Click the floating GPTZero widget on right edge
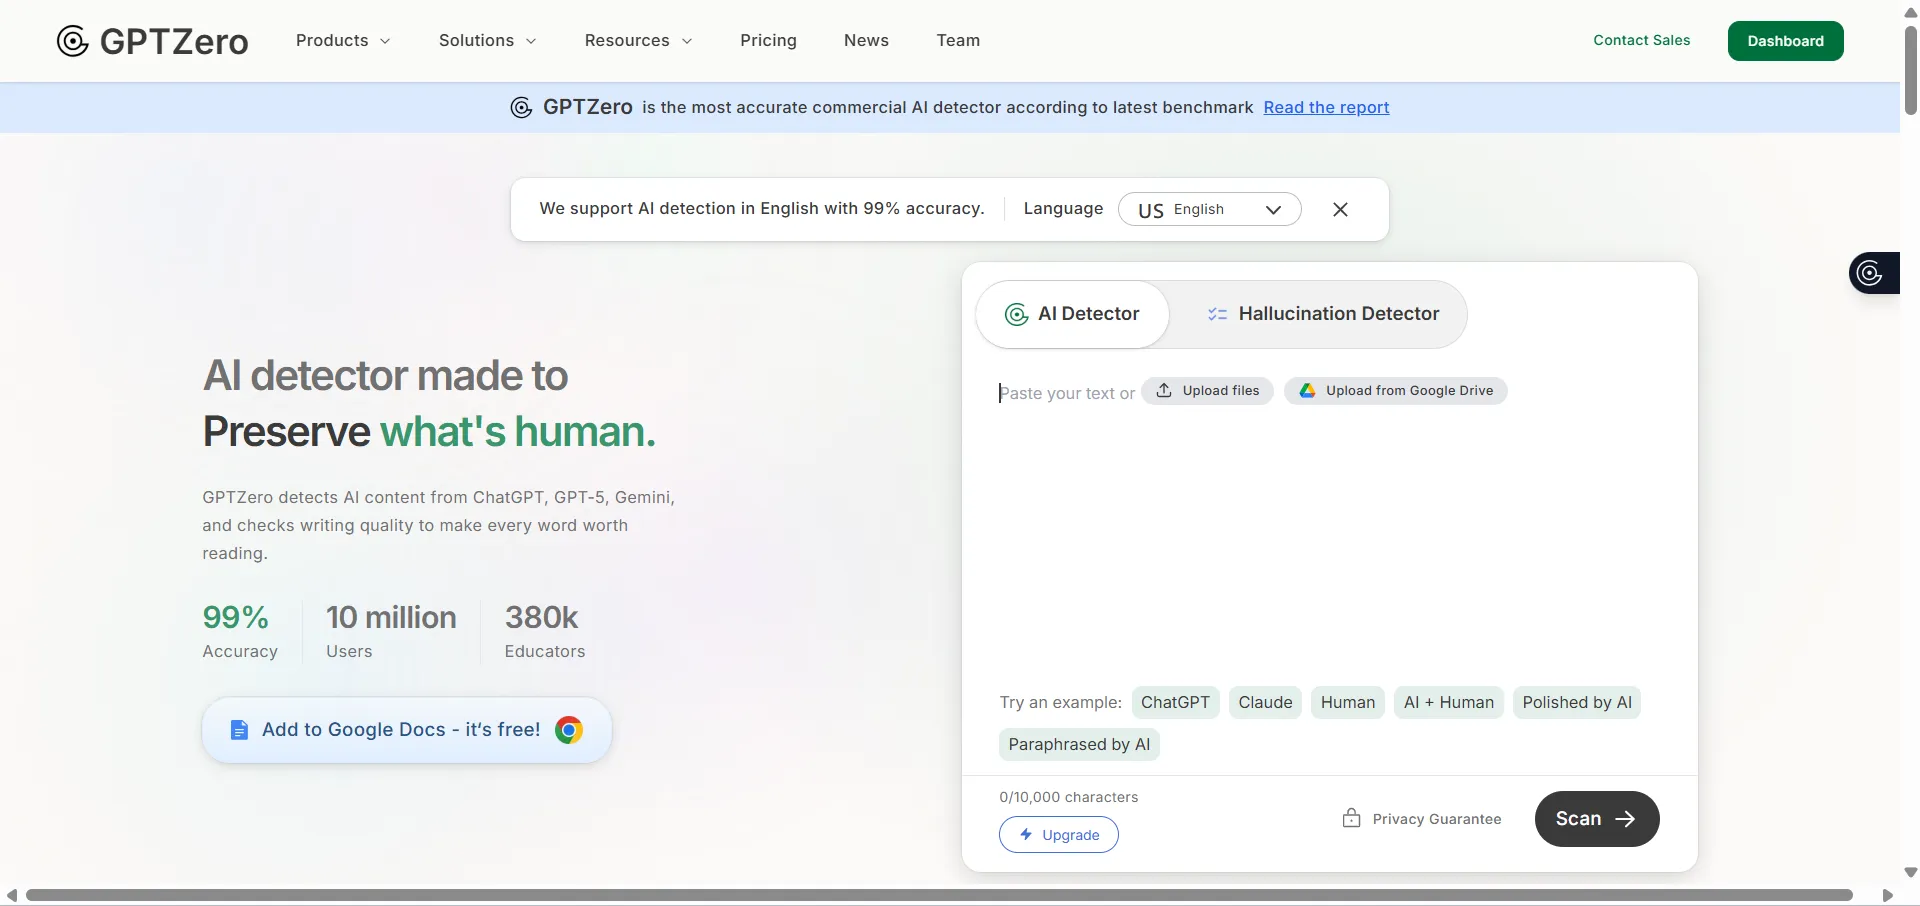Image resolution: width=1920 pixels, height=906 pixels. pyautogui.click(x=1872, y=273)
